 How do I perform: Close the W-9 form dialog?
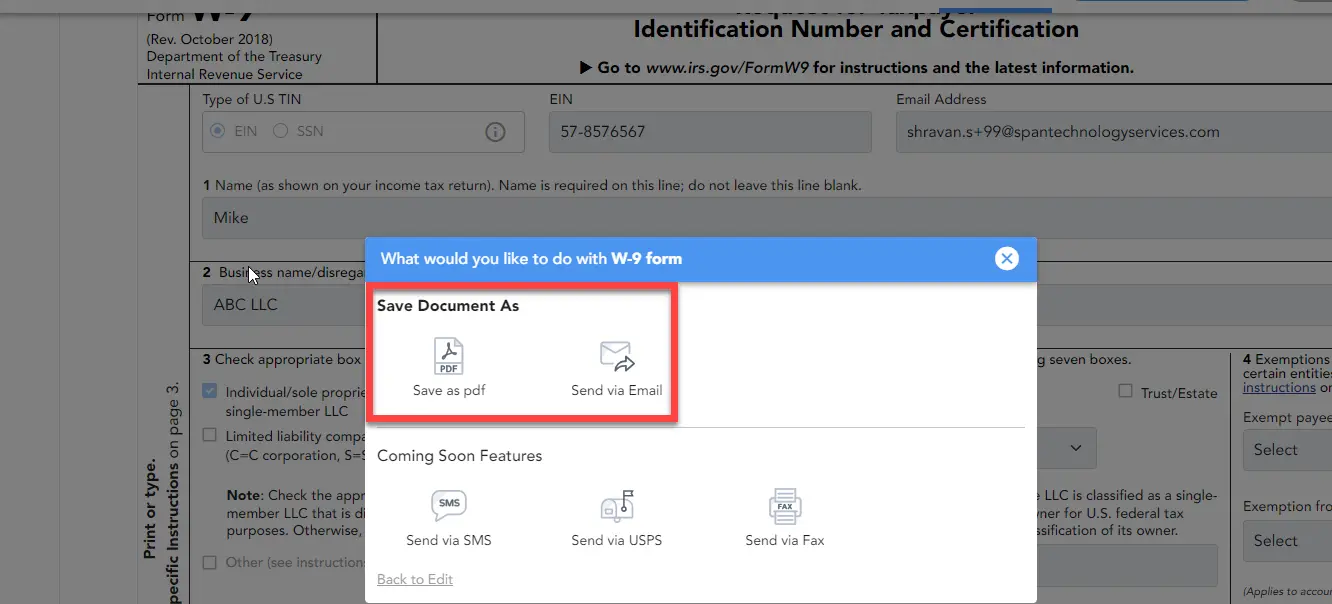coord(1007,258)
